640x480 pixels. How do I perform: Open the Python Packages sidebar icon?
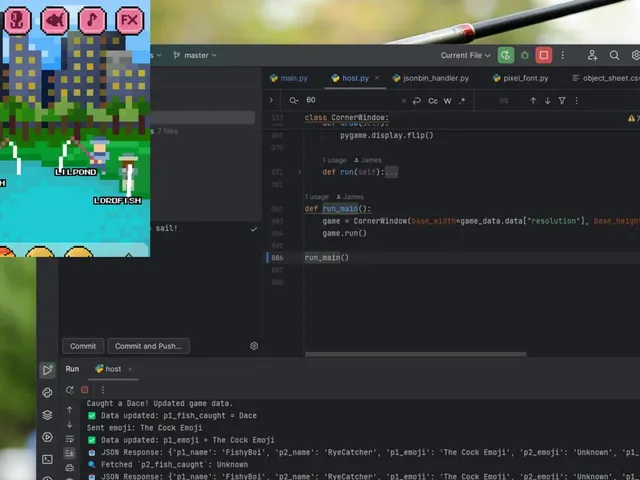click(47, 393)
